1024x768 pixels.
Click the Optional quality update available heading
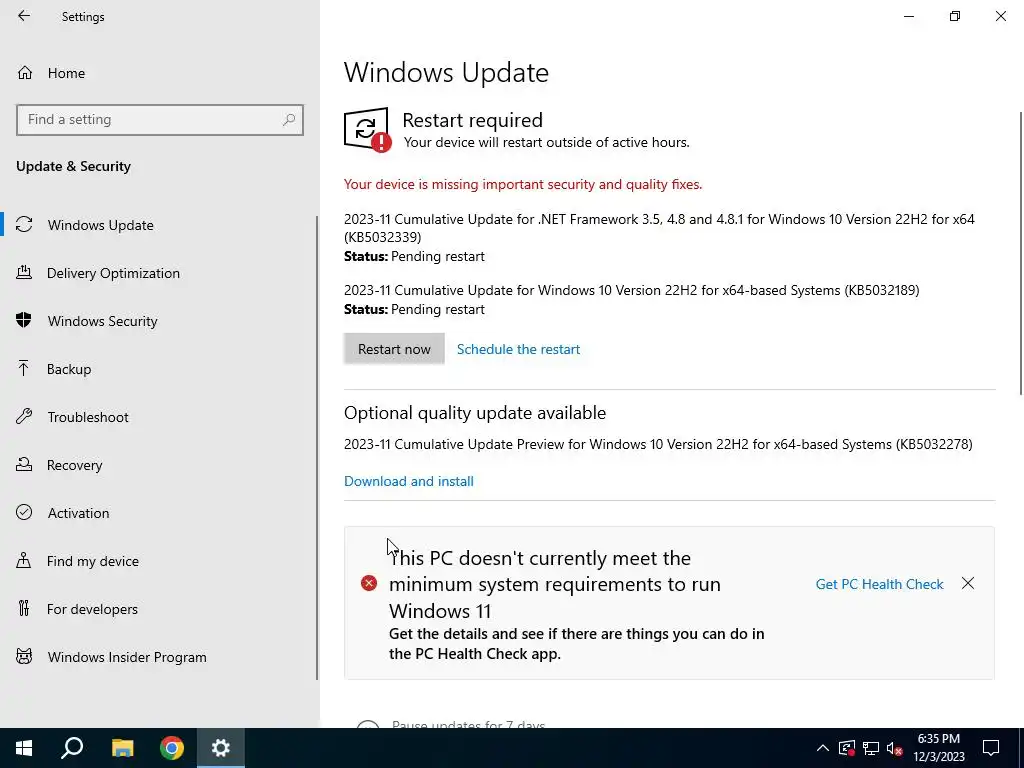(x=475, y=413)
